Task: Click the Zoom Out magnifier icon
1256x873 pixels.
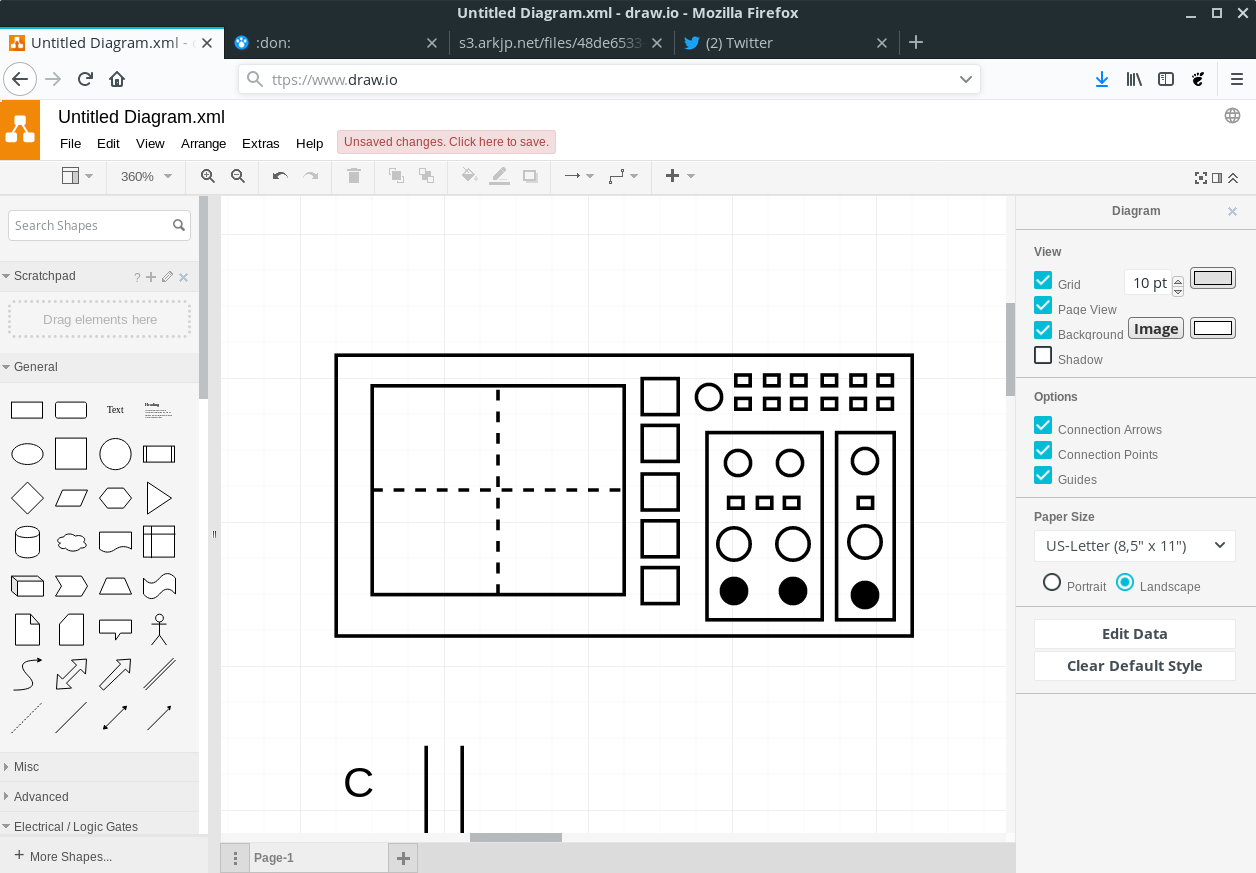Action: (x=238, y=176)
